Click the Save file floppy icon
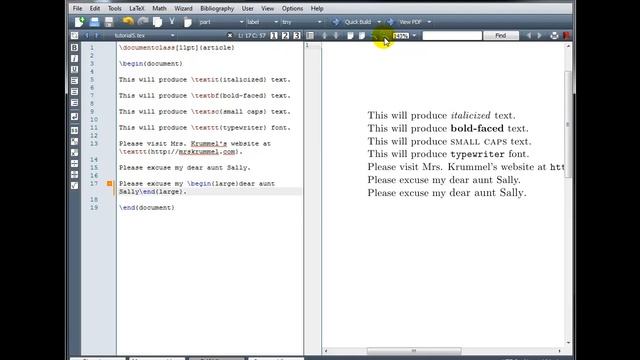 [x=109, y=22]
